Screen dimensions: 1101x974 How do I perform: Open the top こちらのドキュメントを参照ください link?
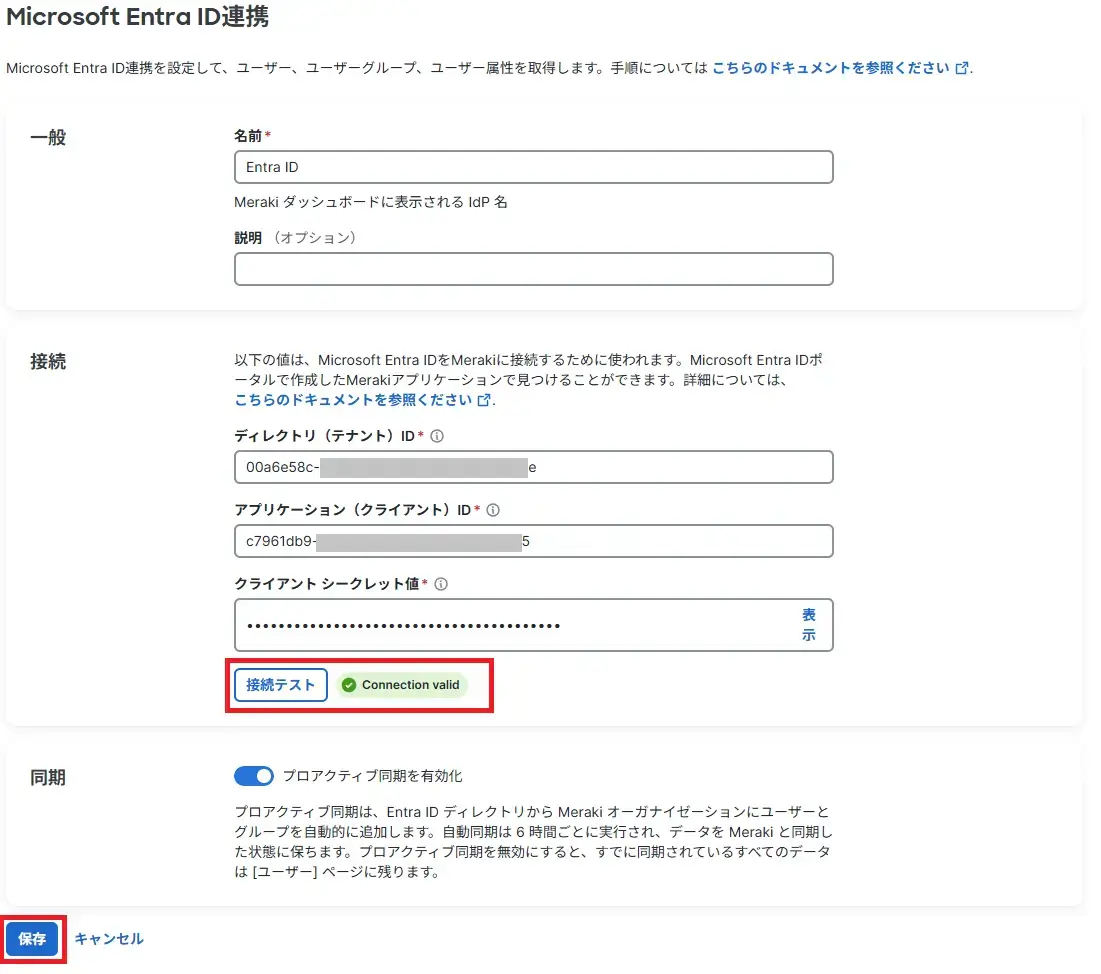pyautogui.click(x=830, y=68)
